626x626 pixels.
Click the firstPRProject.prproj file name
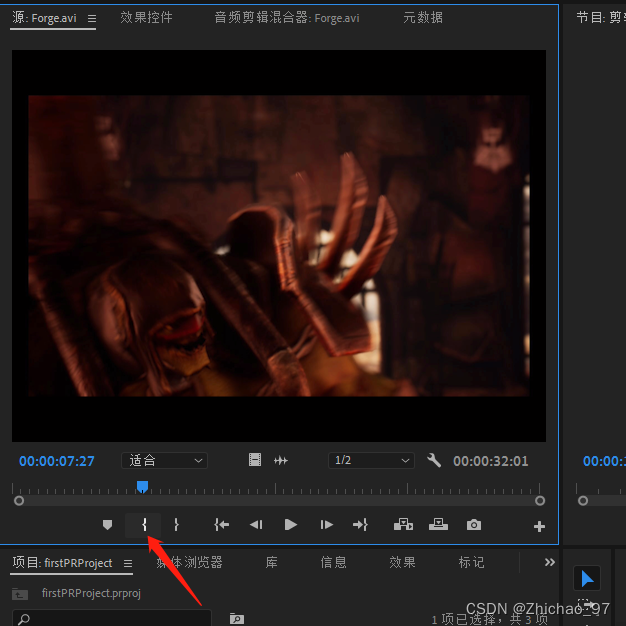[91, 593]
